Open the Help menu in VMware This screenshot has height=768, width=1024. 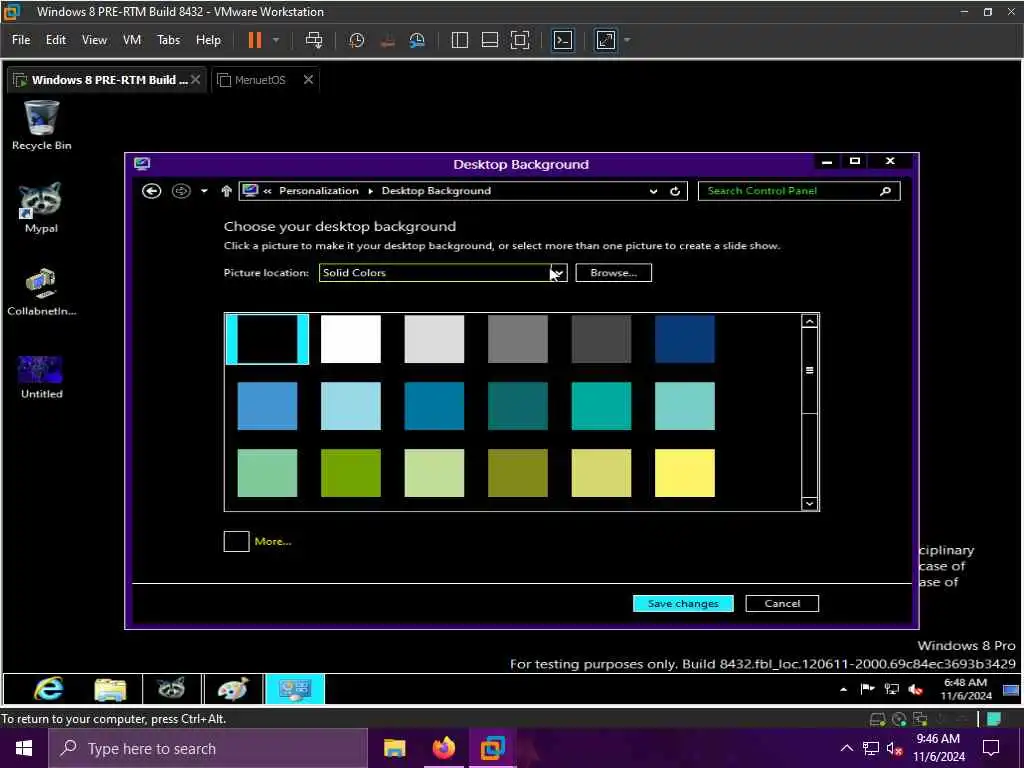208,40
